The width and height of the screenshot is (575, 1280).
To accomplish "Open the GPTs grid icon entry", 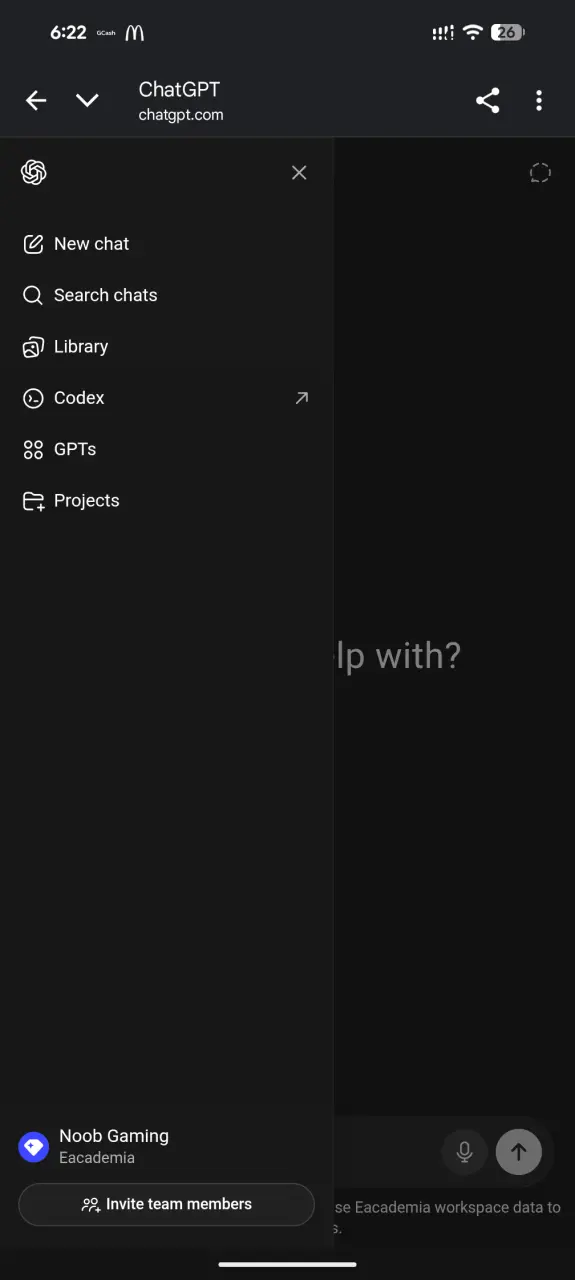I will click(x=166, y=449).
